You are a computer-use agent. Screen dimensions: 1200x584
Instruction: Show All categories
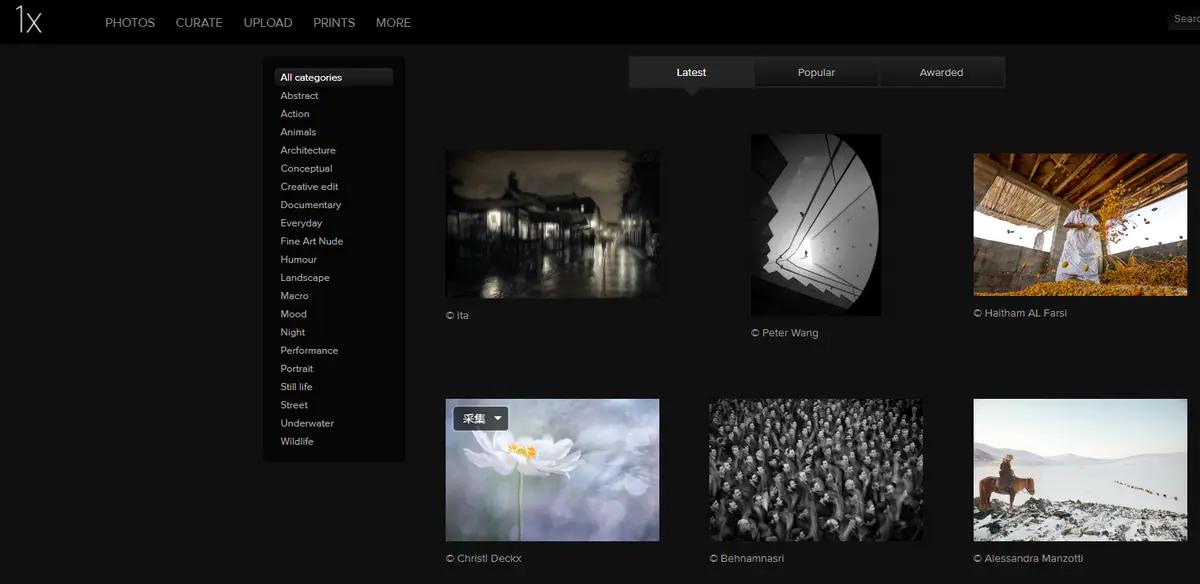(x=311, y=78)
